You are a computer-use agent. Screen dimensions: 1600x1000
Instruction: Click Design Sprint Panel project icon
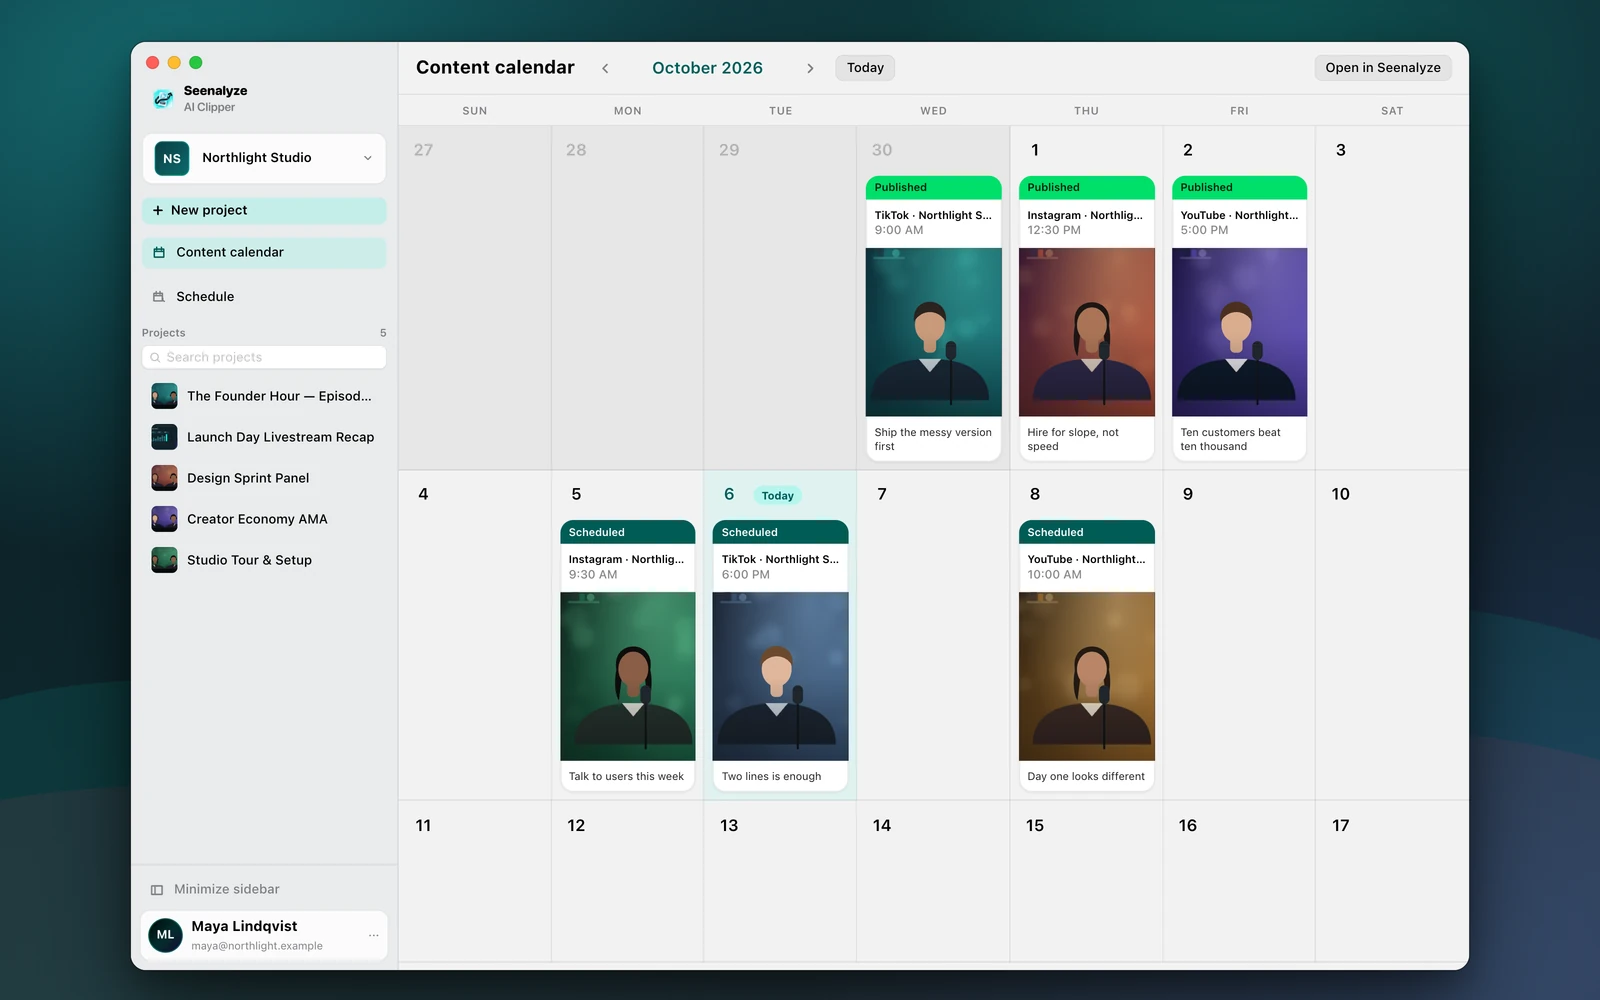[164, 478]
